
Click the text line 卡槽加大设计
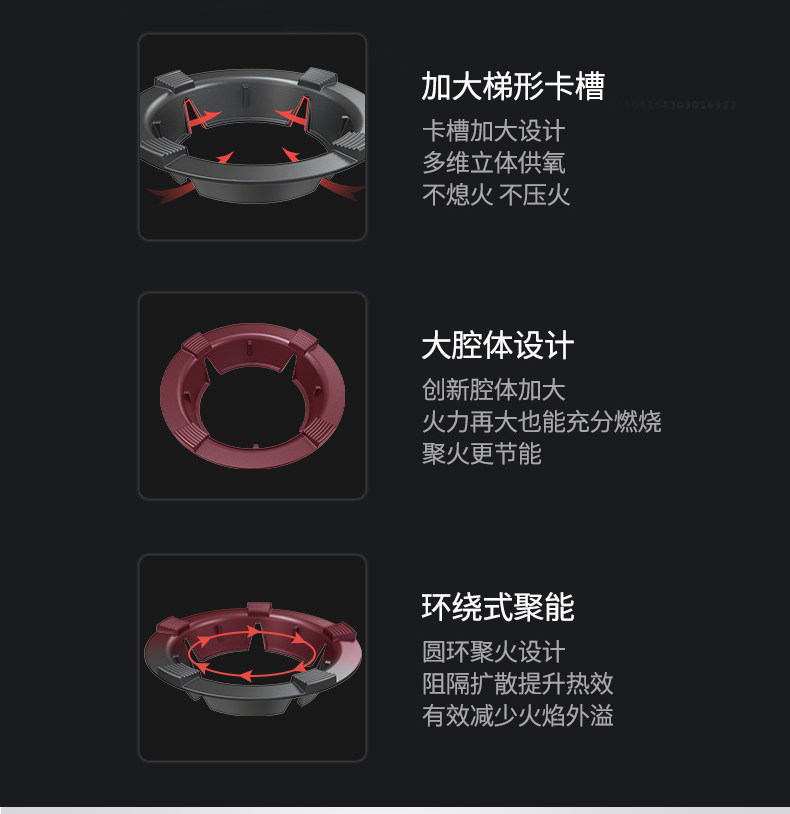point(494,131)
